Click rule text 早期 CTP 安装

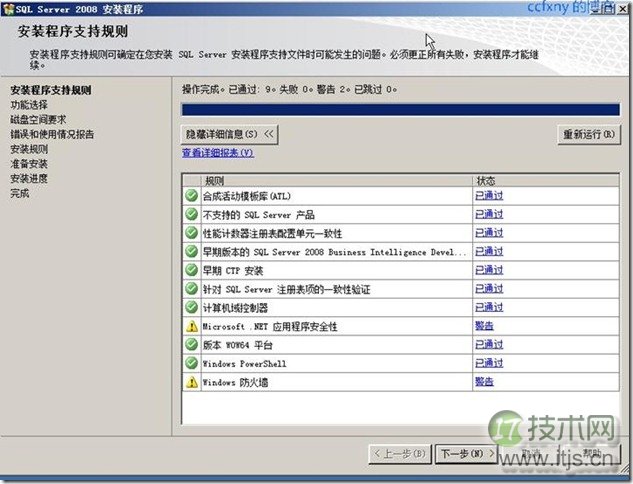pos(233,270)
